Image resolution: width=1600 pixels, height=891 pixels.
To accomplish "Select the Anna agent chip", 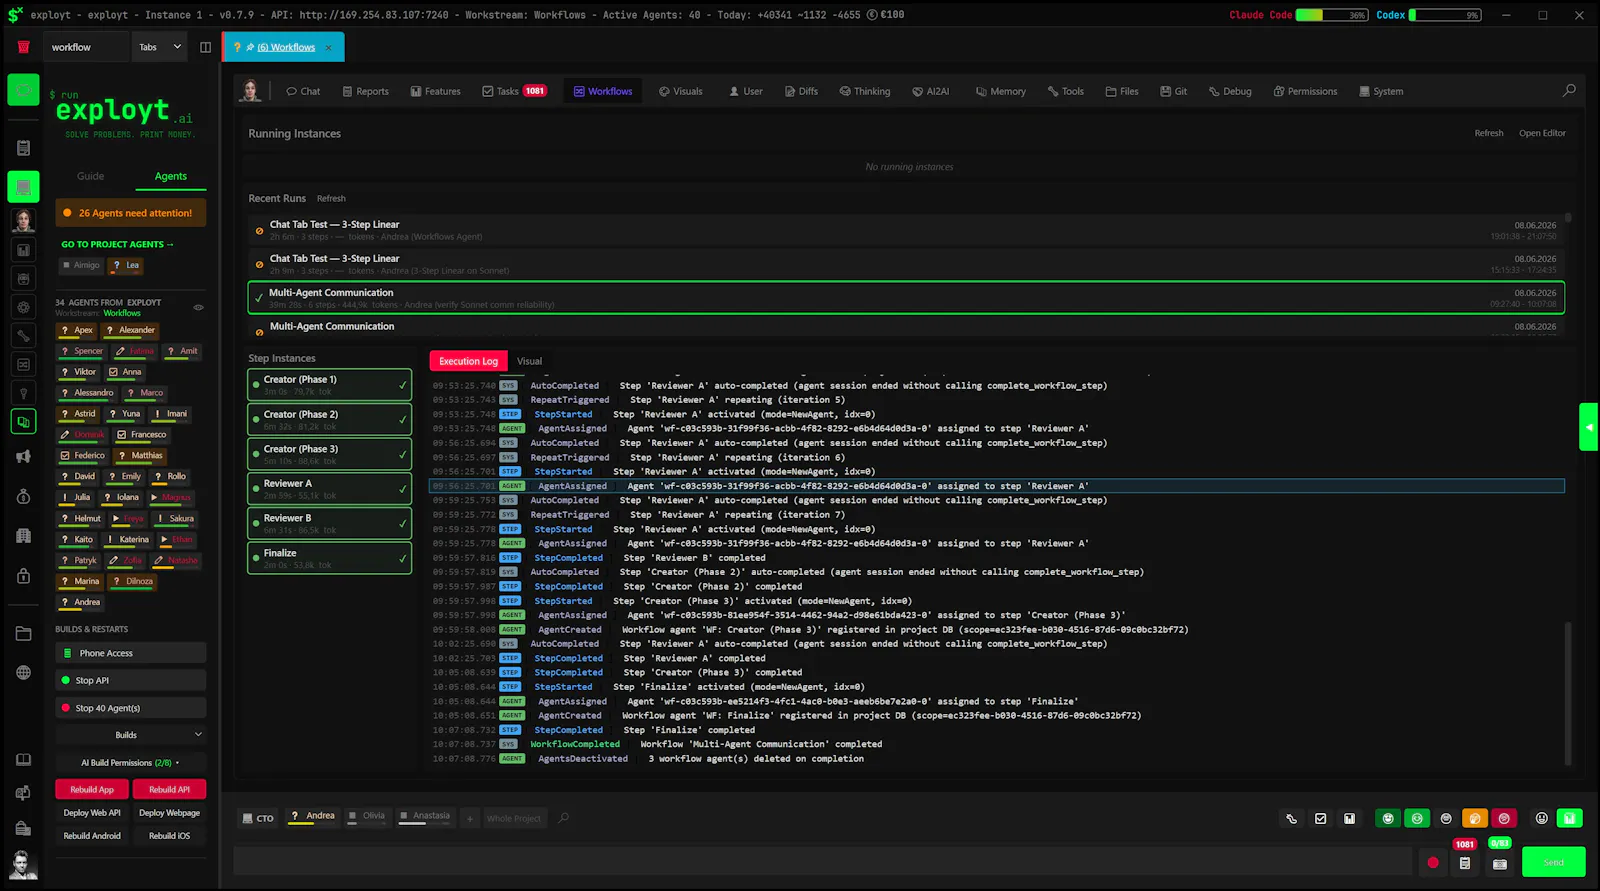I will pos(125,372).
